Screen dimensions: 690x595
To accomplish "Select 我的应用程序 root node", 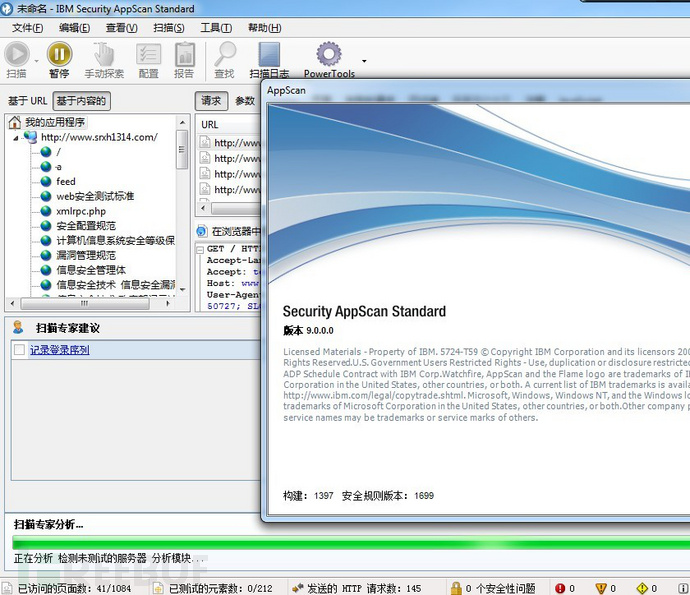I will 55,122.
